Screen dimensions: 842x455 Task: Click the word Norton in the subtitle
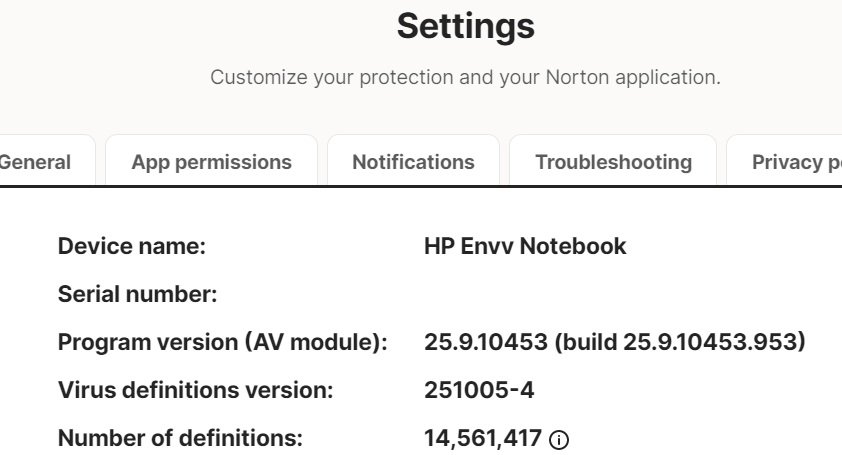click(x=578, y=77)
